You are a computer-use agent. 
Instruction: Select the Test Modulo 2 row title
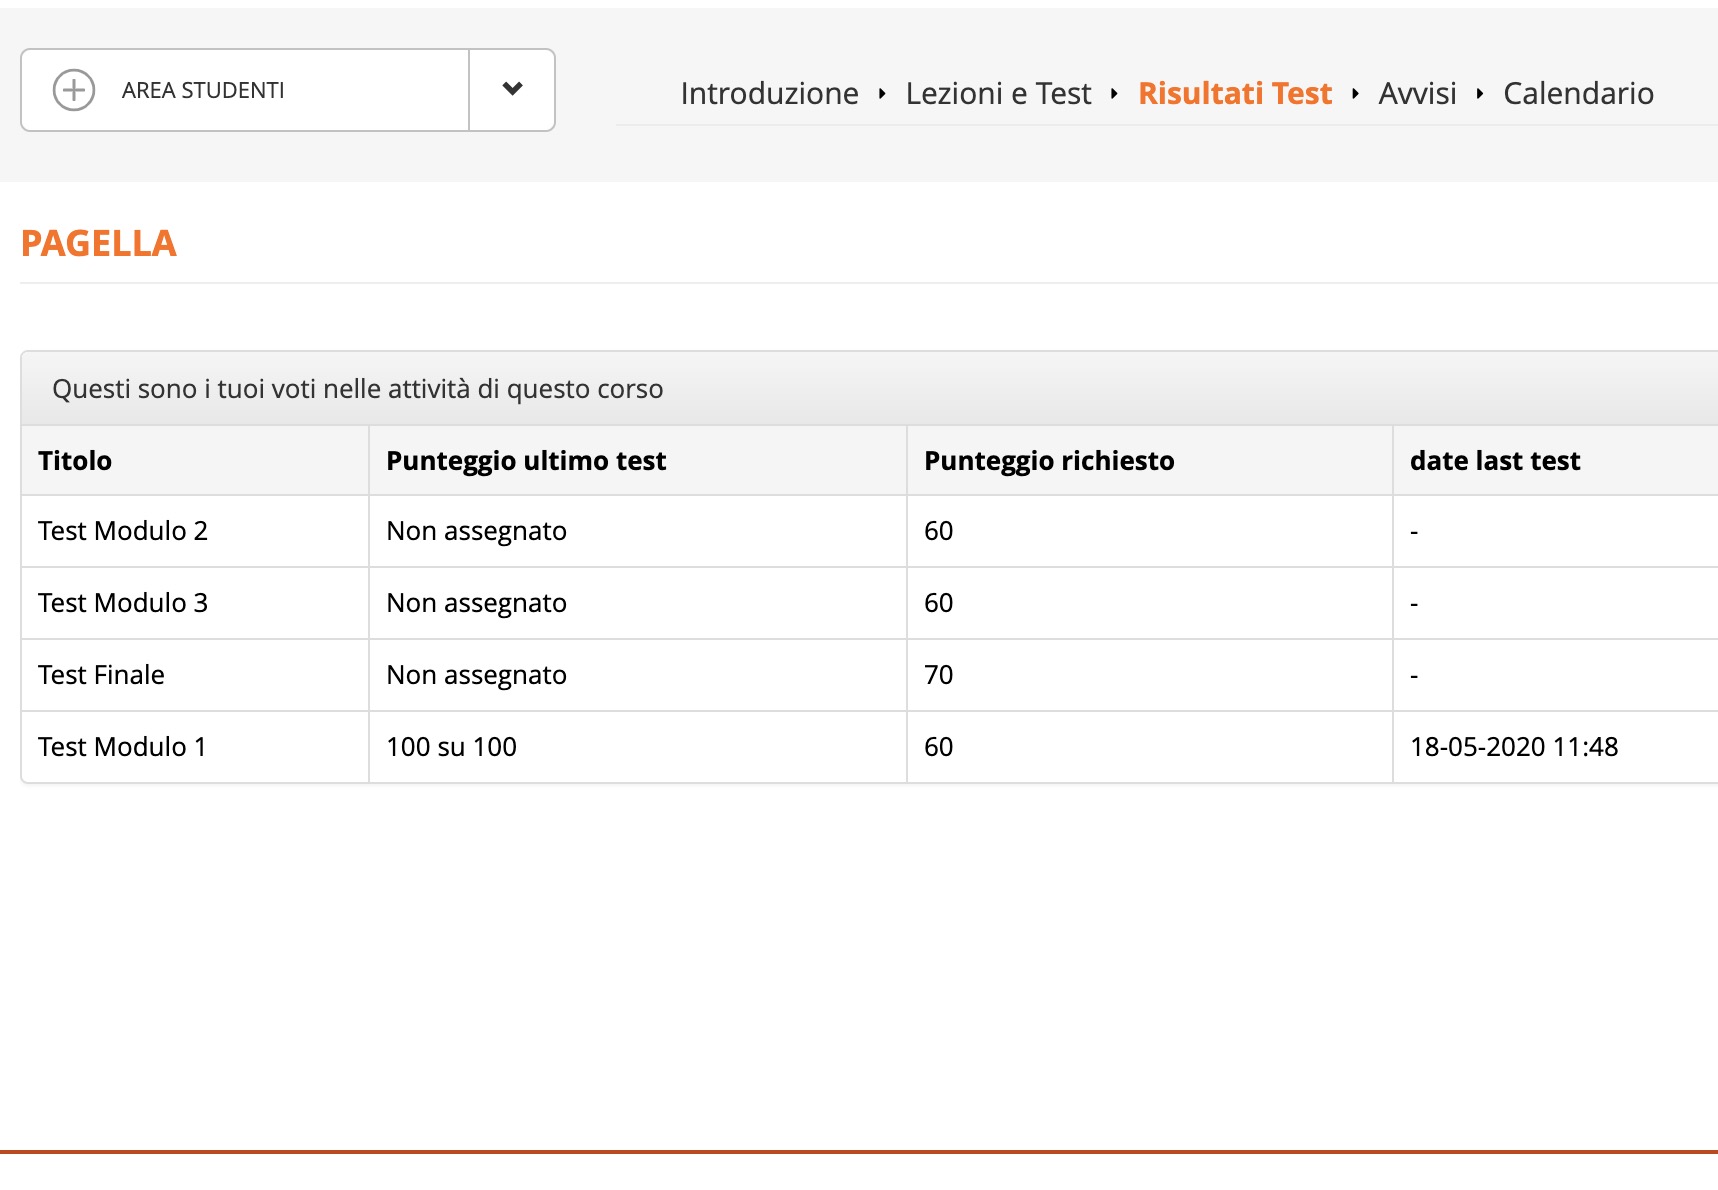[123, 531]
